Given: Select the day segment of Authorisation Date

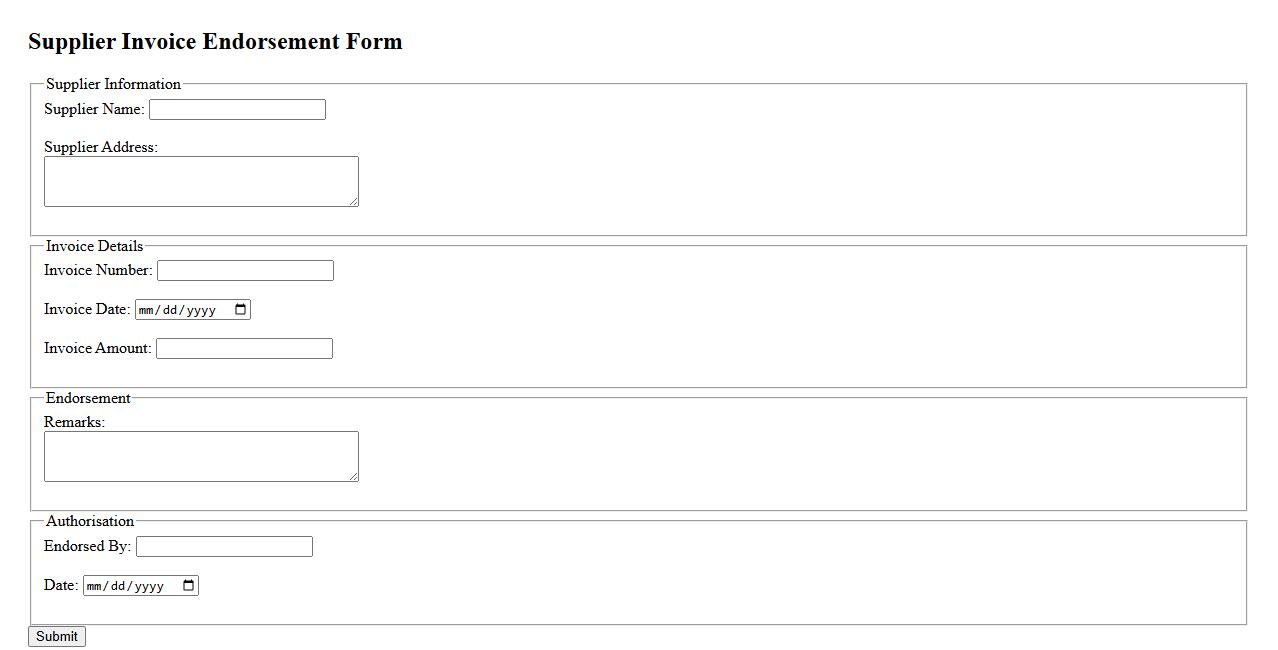Looking at the screenshot, I should 118,586.
